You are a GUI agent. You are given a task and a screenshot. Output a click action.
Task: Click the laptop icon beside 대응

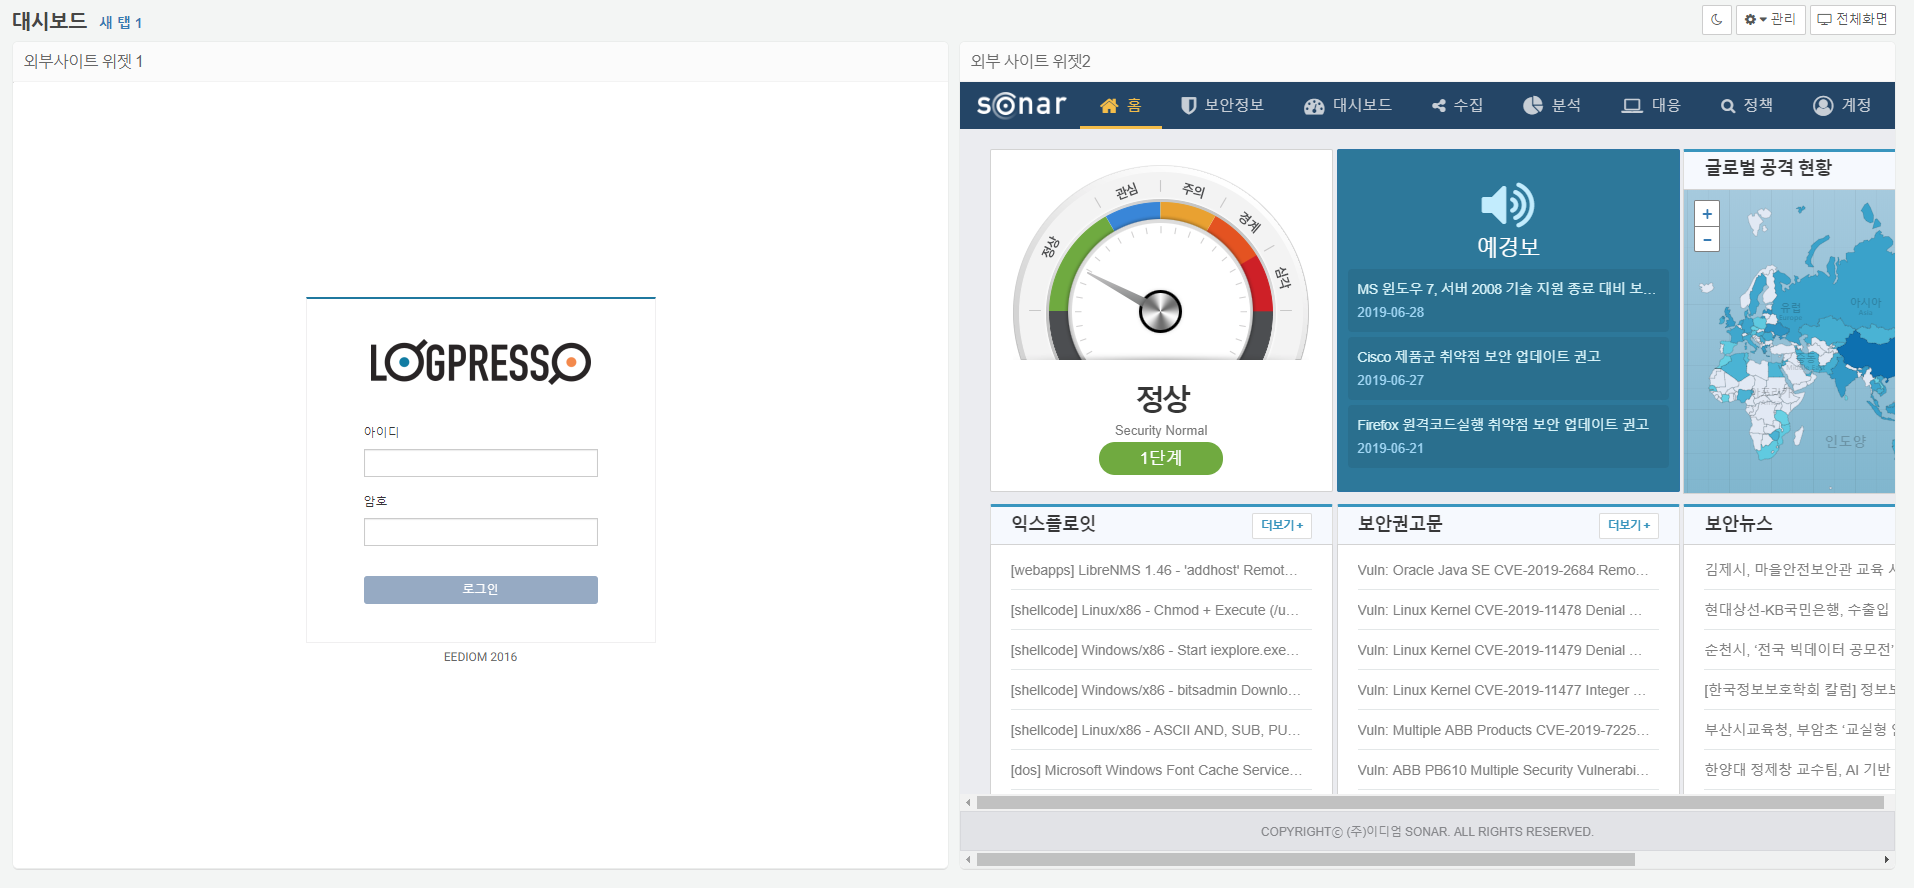pos(1632,105)
